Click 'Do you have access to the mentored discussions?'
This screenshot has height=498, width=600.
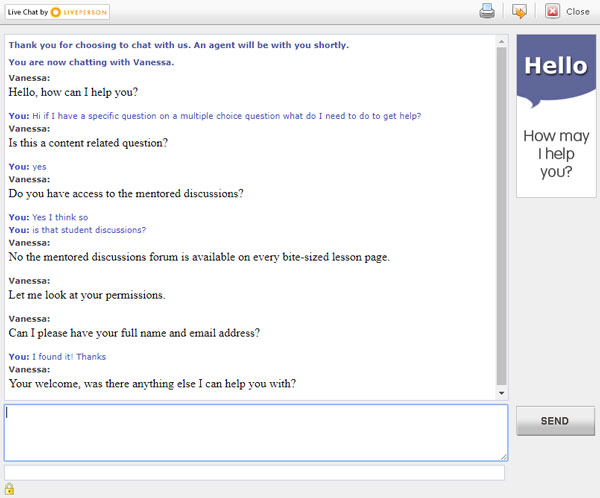[126, 194]
